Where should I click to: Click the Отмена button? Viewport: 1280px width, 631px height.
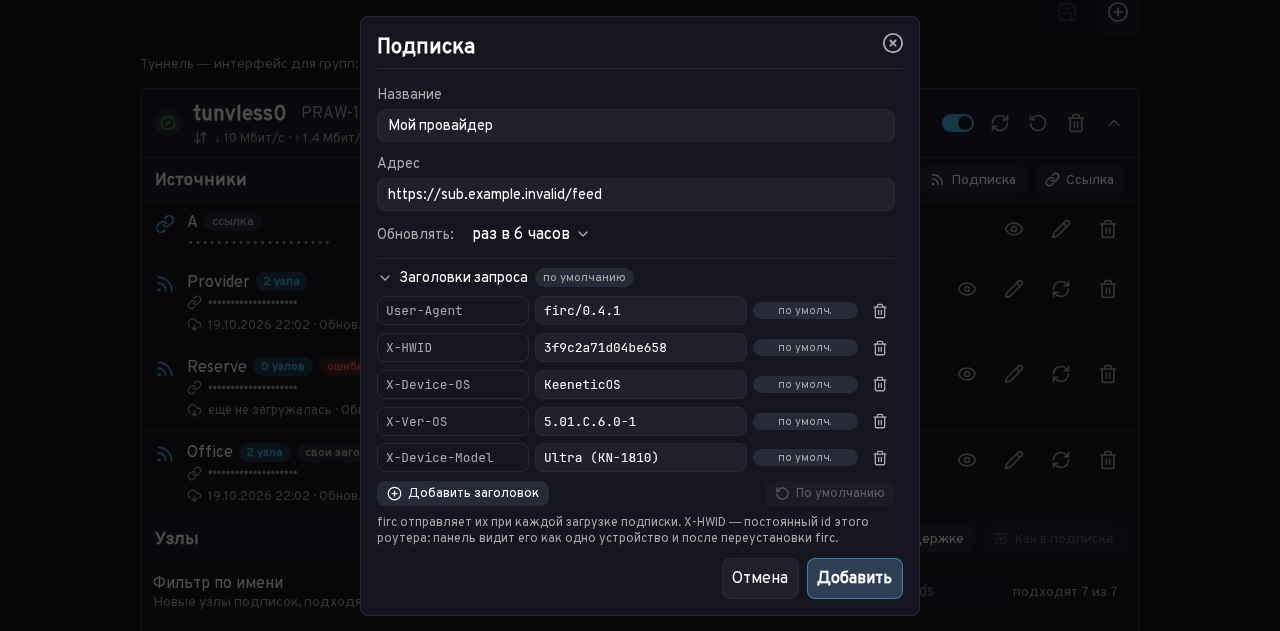click(760, 578)
